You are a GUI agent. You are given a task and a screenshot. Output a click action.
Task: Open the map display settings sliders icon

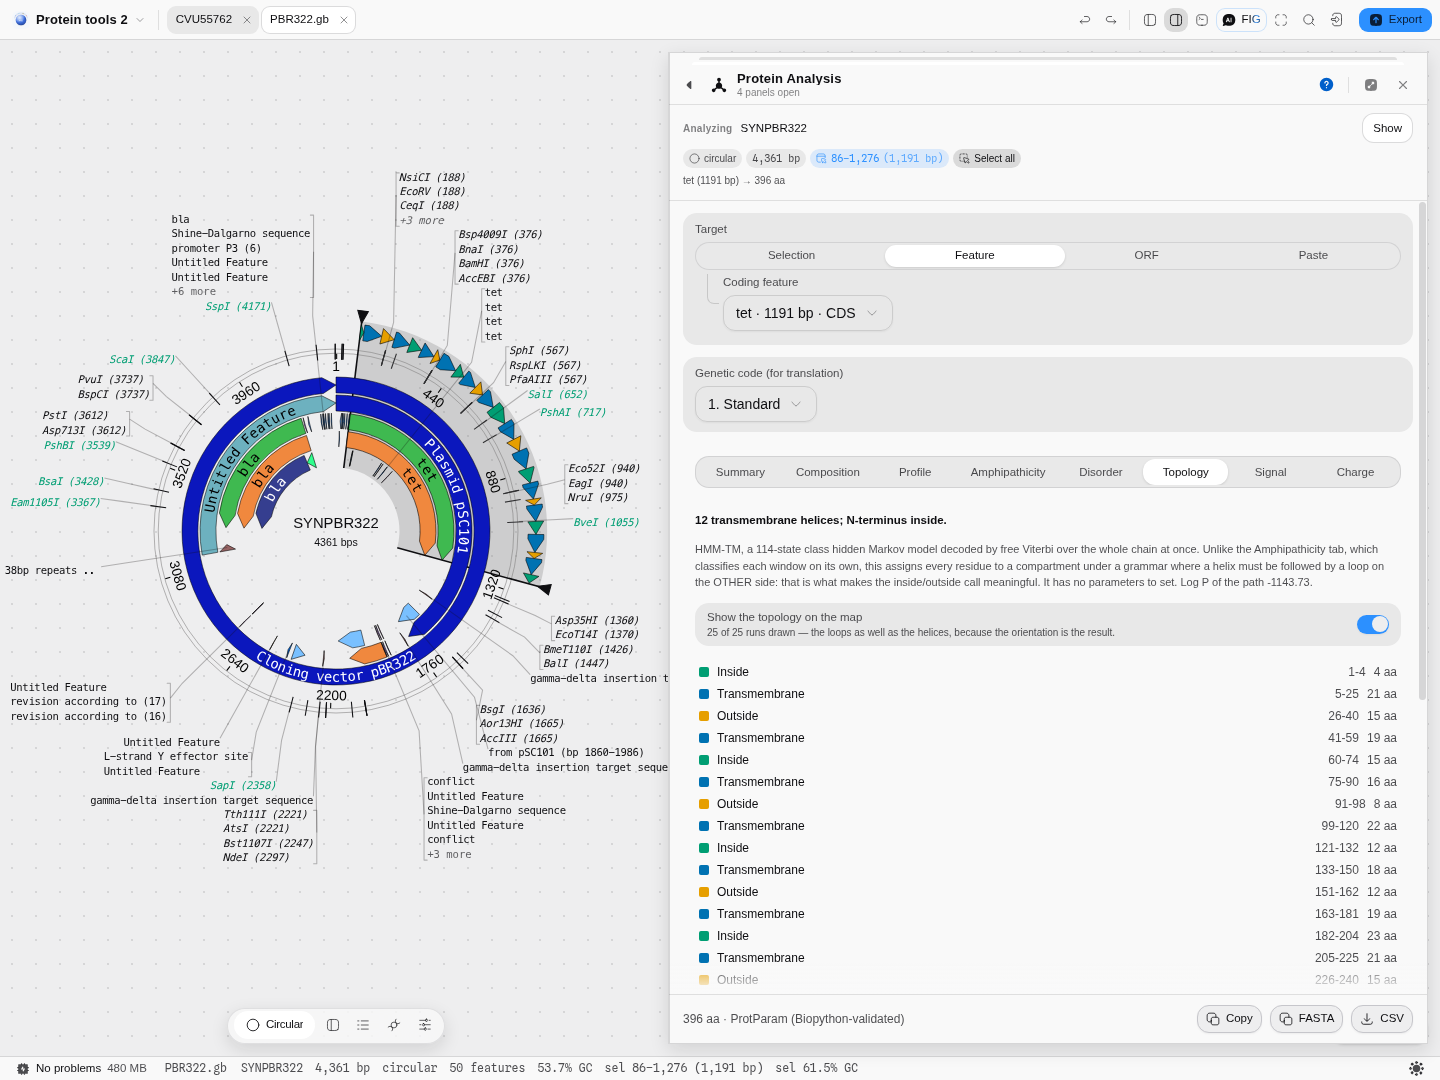tap(425, 1025)
